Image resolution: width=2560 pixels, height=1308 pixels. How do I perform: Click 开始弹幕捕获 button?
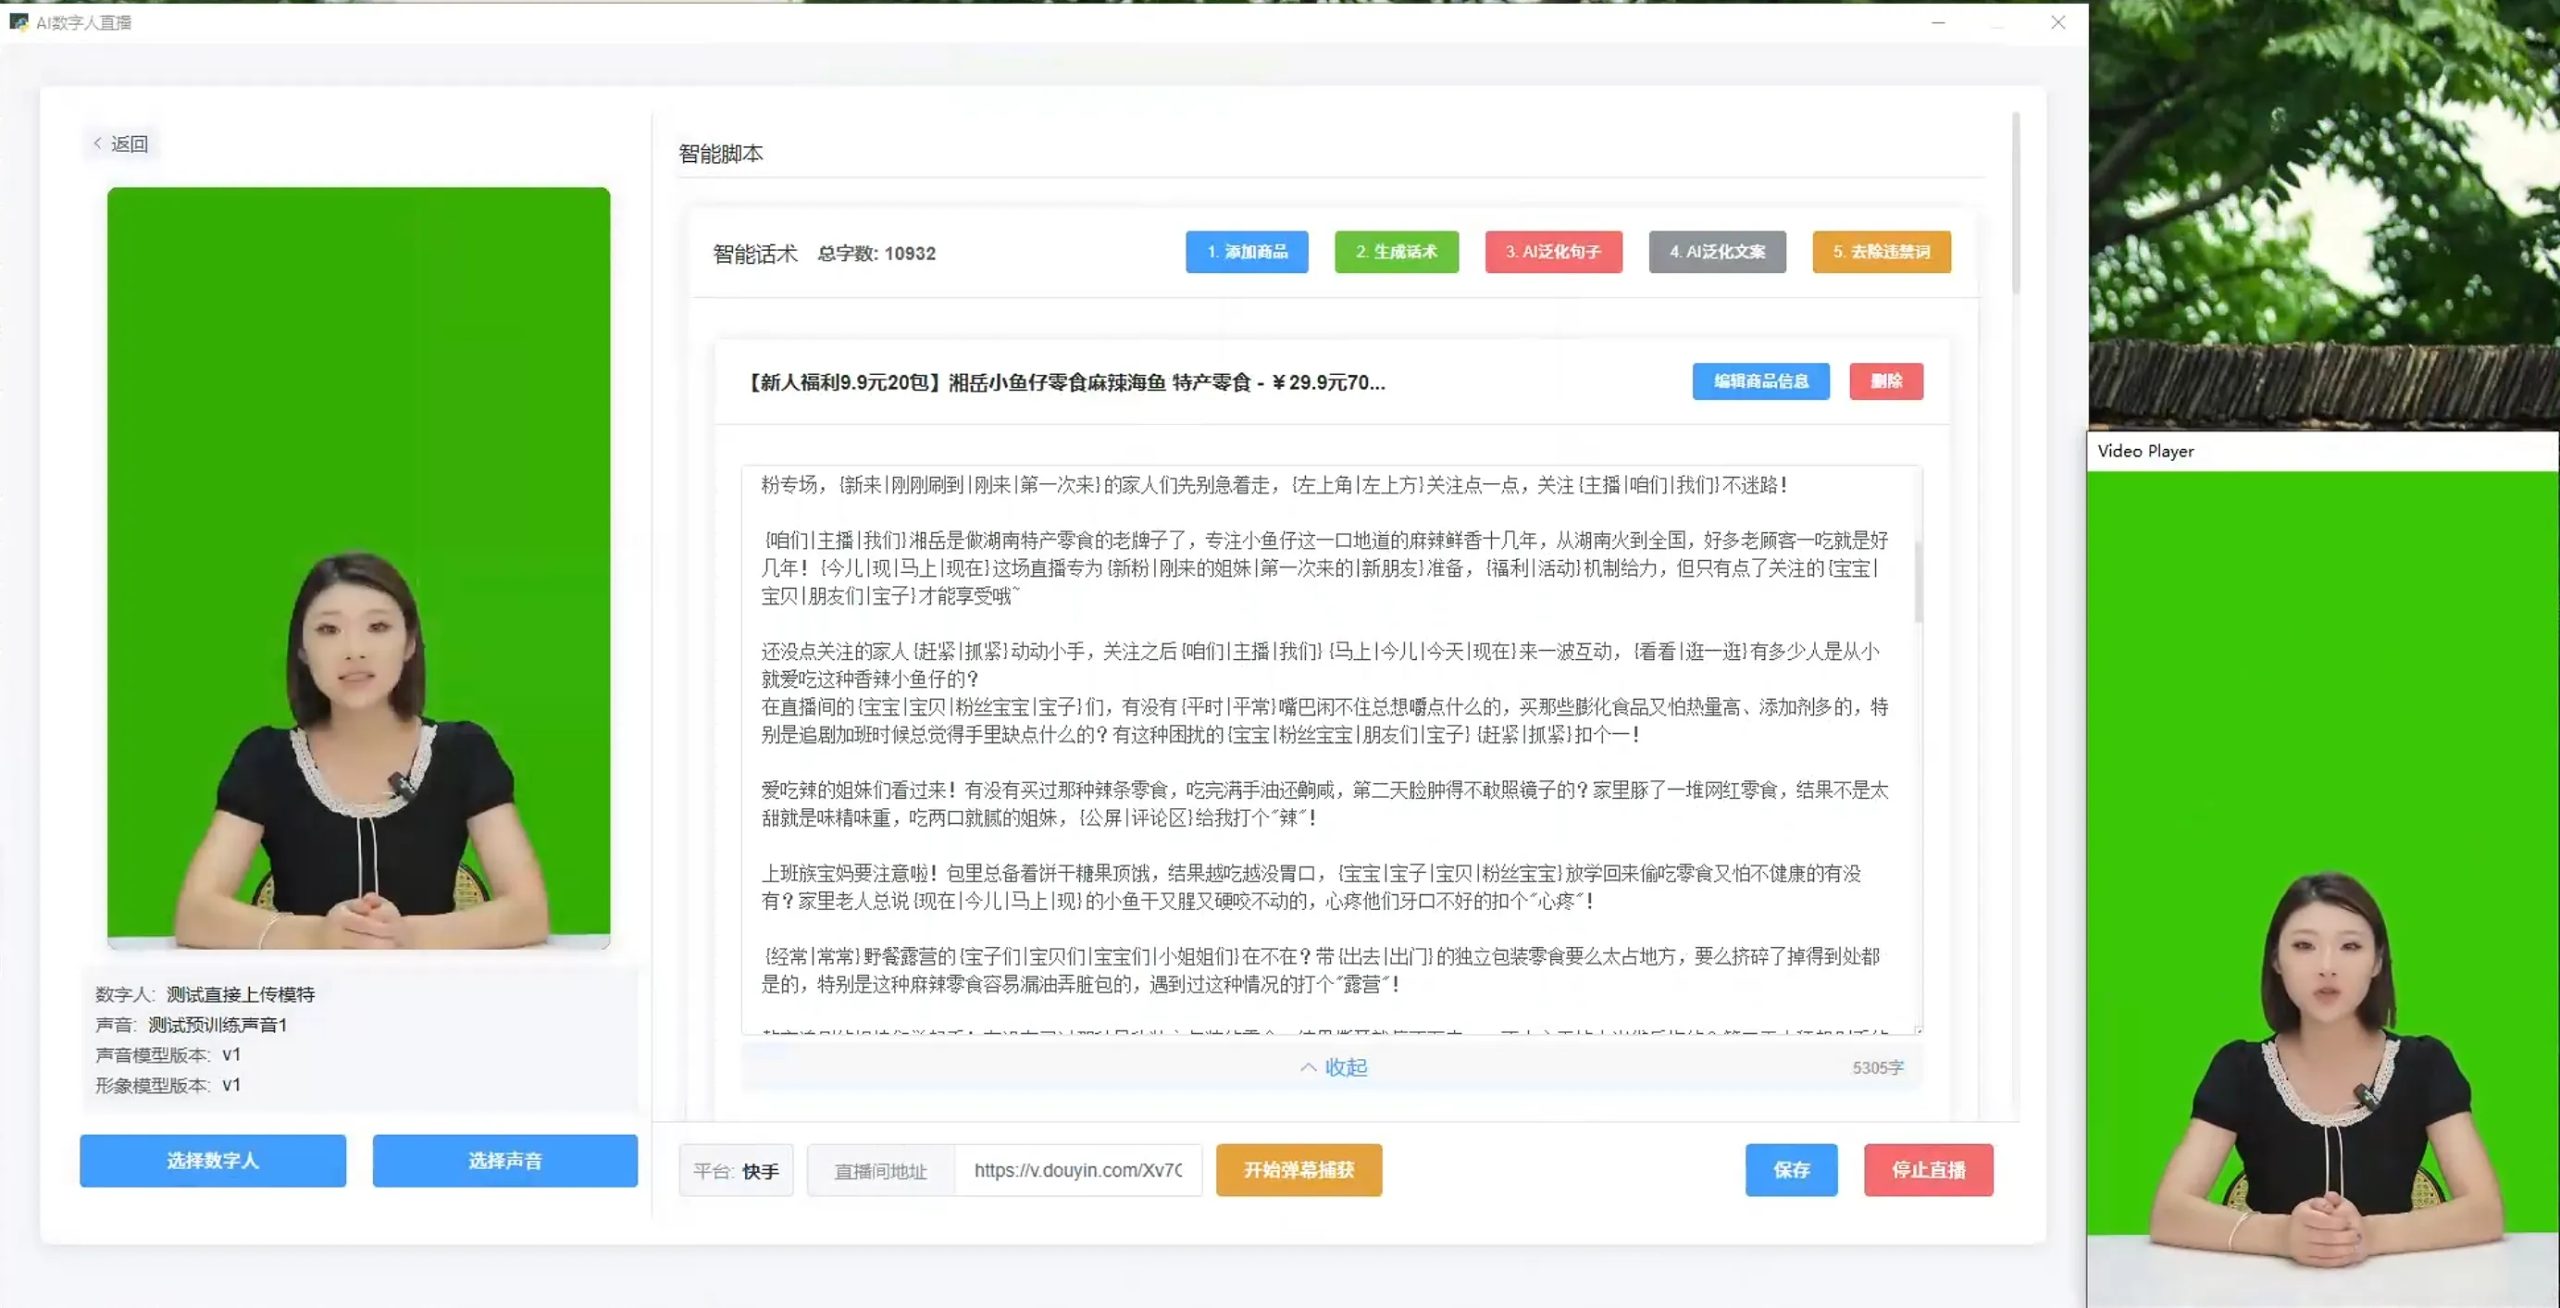[x=1298, y=1170]
